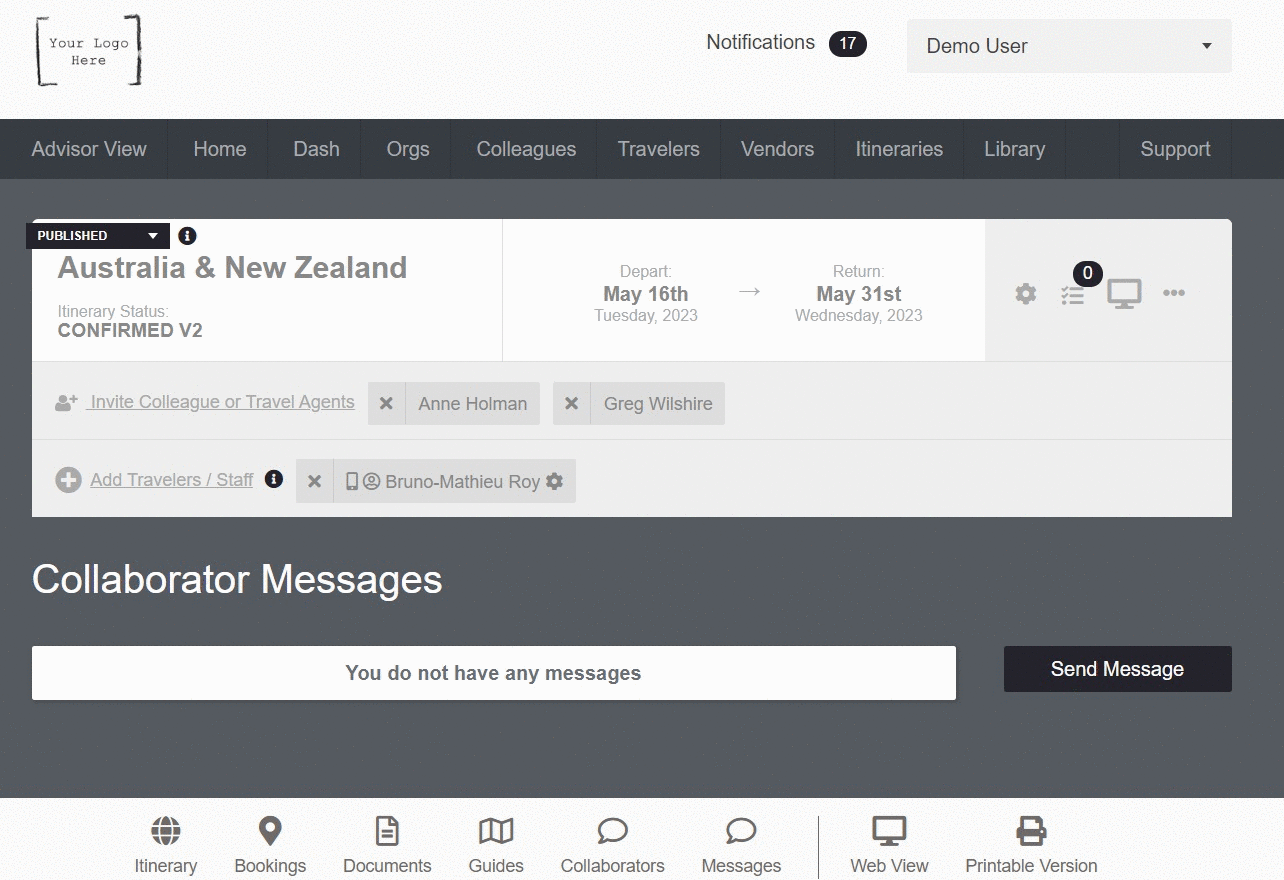
Task: Open the Travelers navigation item
Action: point(658,149)
